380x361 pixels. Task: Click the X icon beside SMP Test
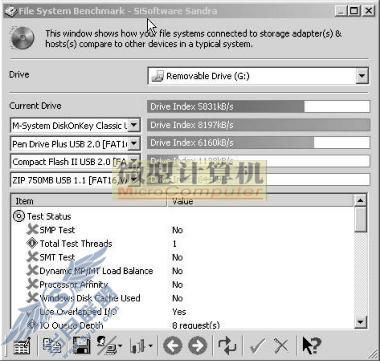[32, 229]
